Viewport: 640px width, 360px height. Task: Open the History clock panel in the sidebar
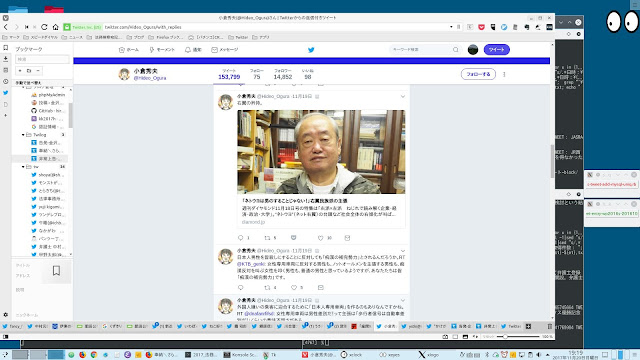(x=6, y=82)
